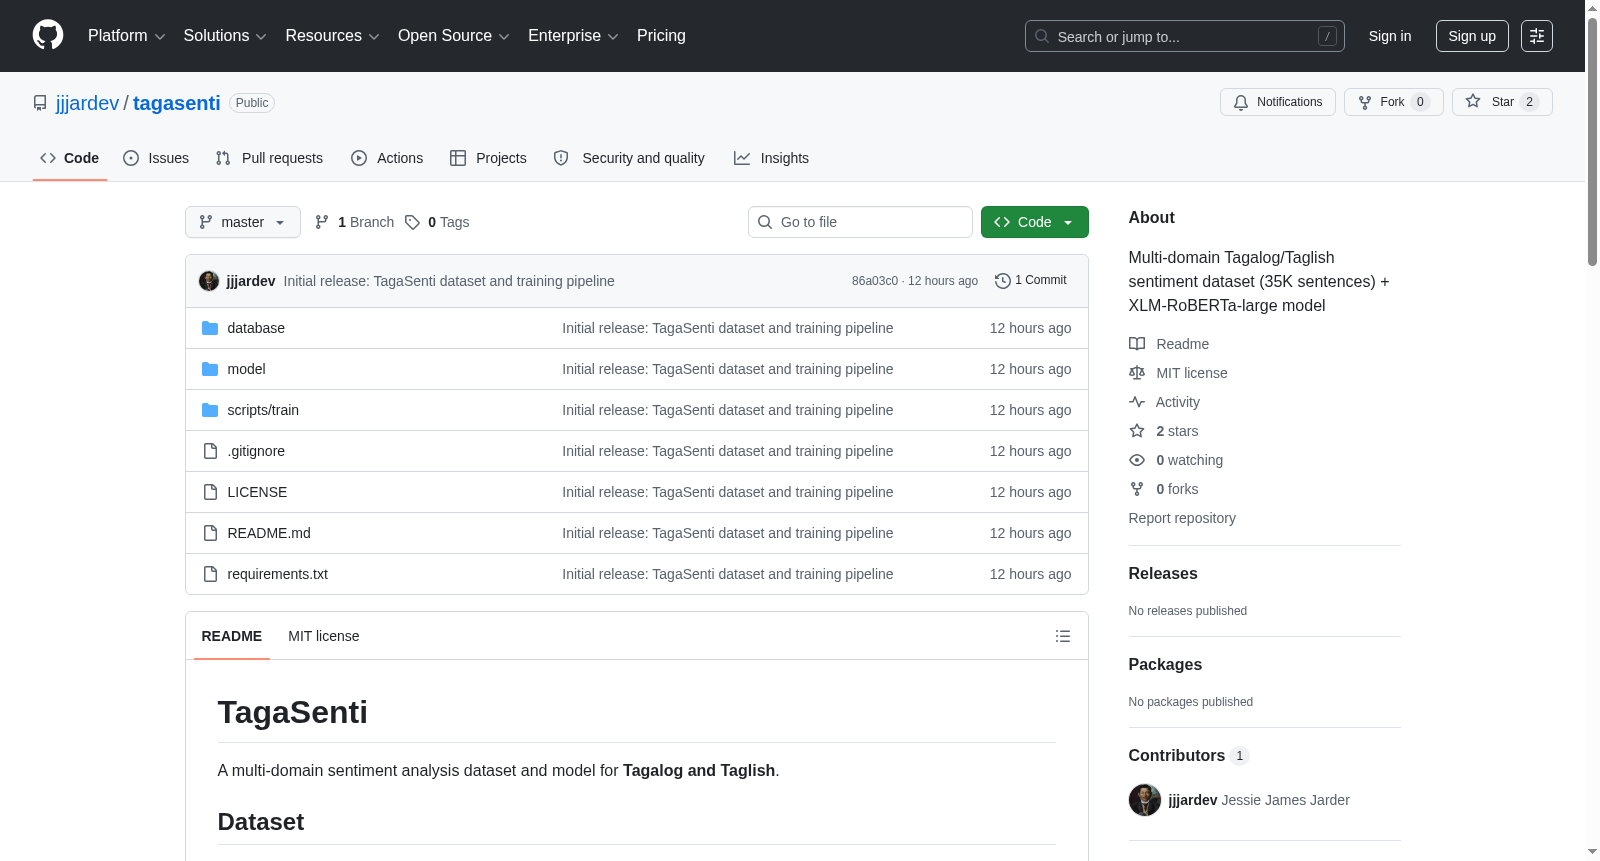
Task: Switch to the Projects tab
Action: [x=488, y=158]
